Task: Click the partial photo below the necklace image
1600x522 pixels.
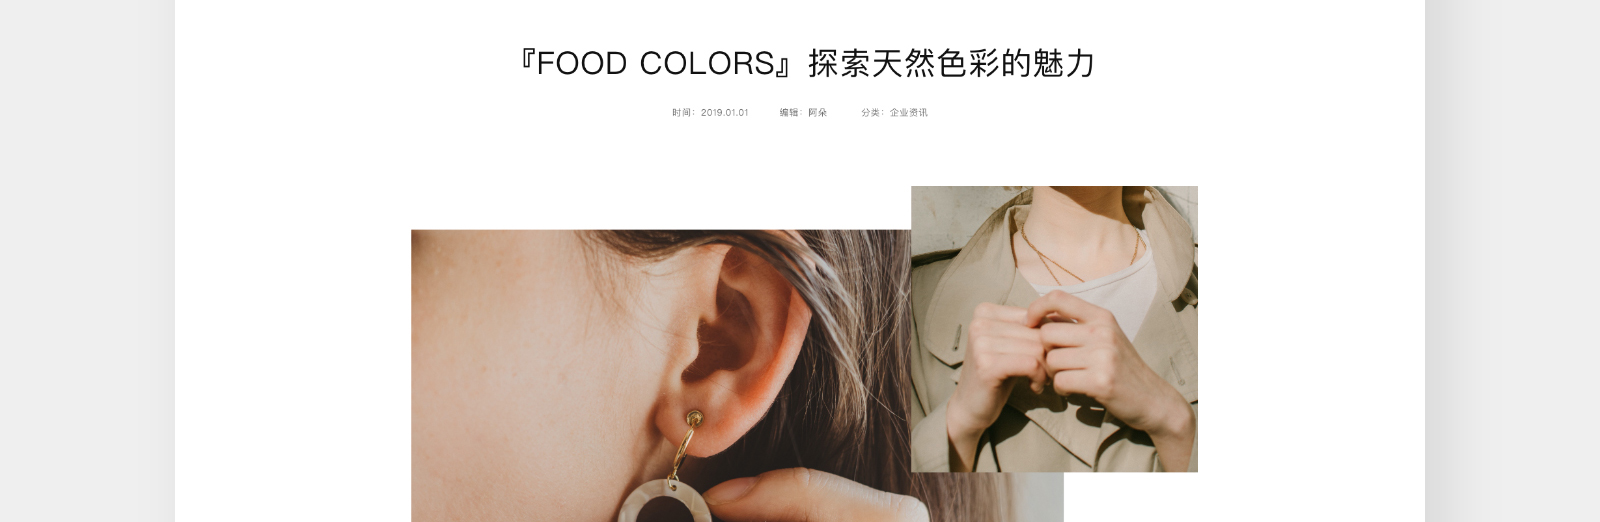Action: (x=987, y=497)
